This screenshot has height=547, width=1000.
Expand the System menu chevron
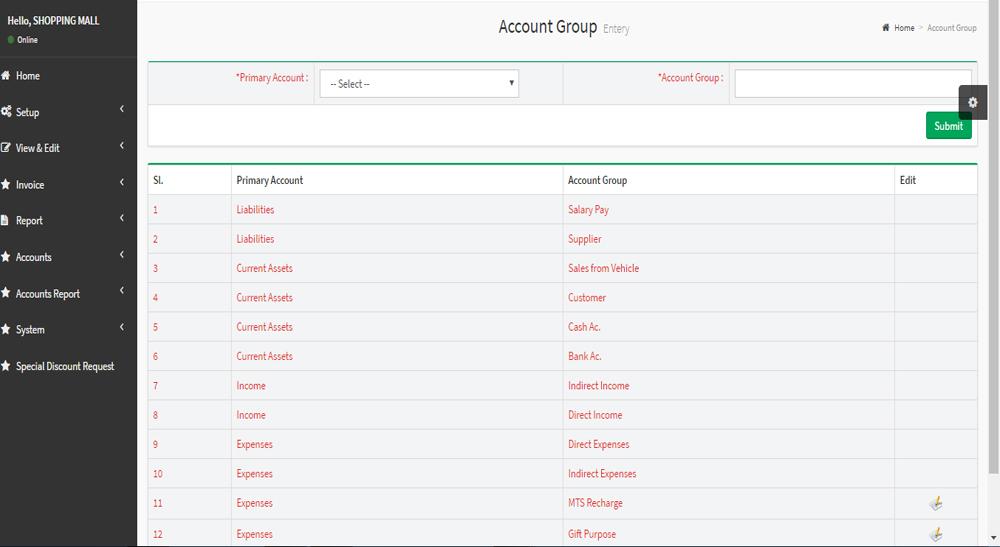click(x=122, y=327)
